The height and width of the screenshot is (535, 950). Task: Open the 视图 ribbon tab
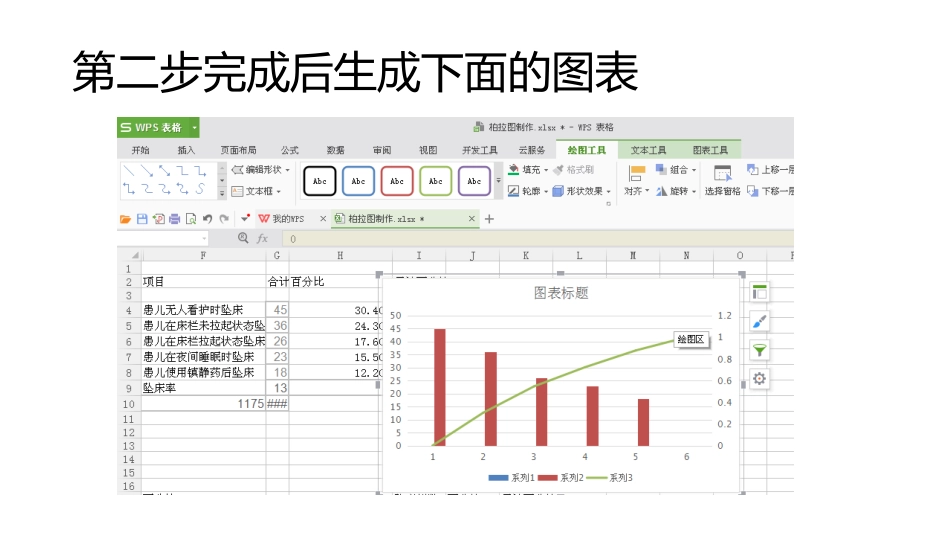(428, 150)
